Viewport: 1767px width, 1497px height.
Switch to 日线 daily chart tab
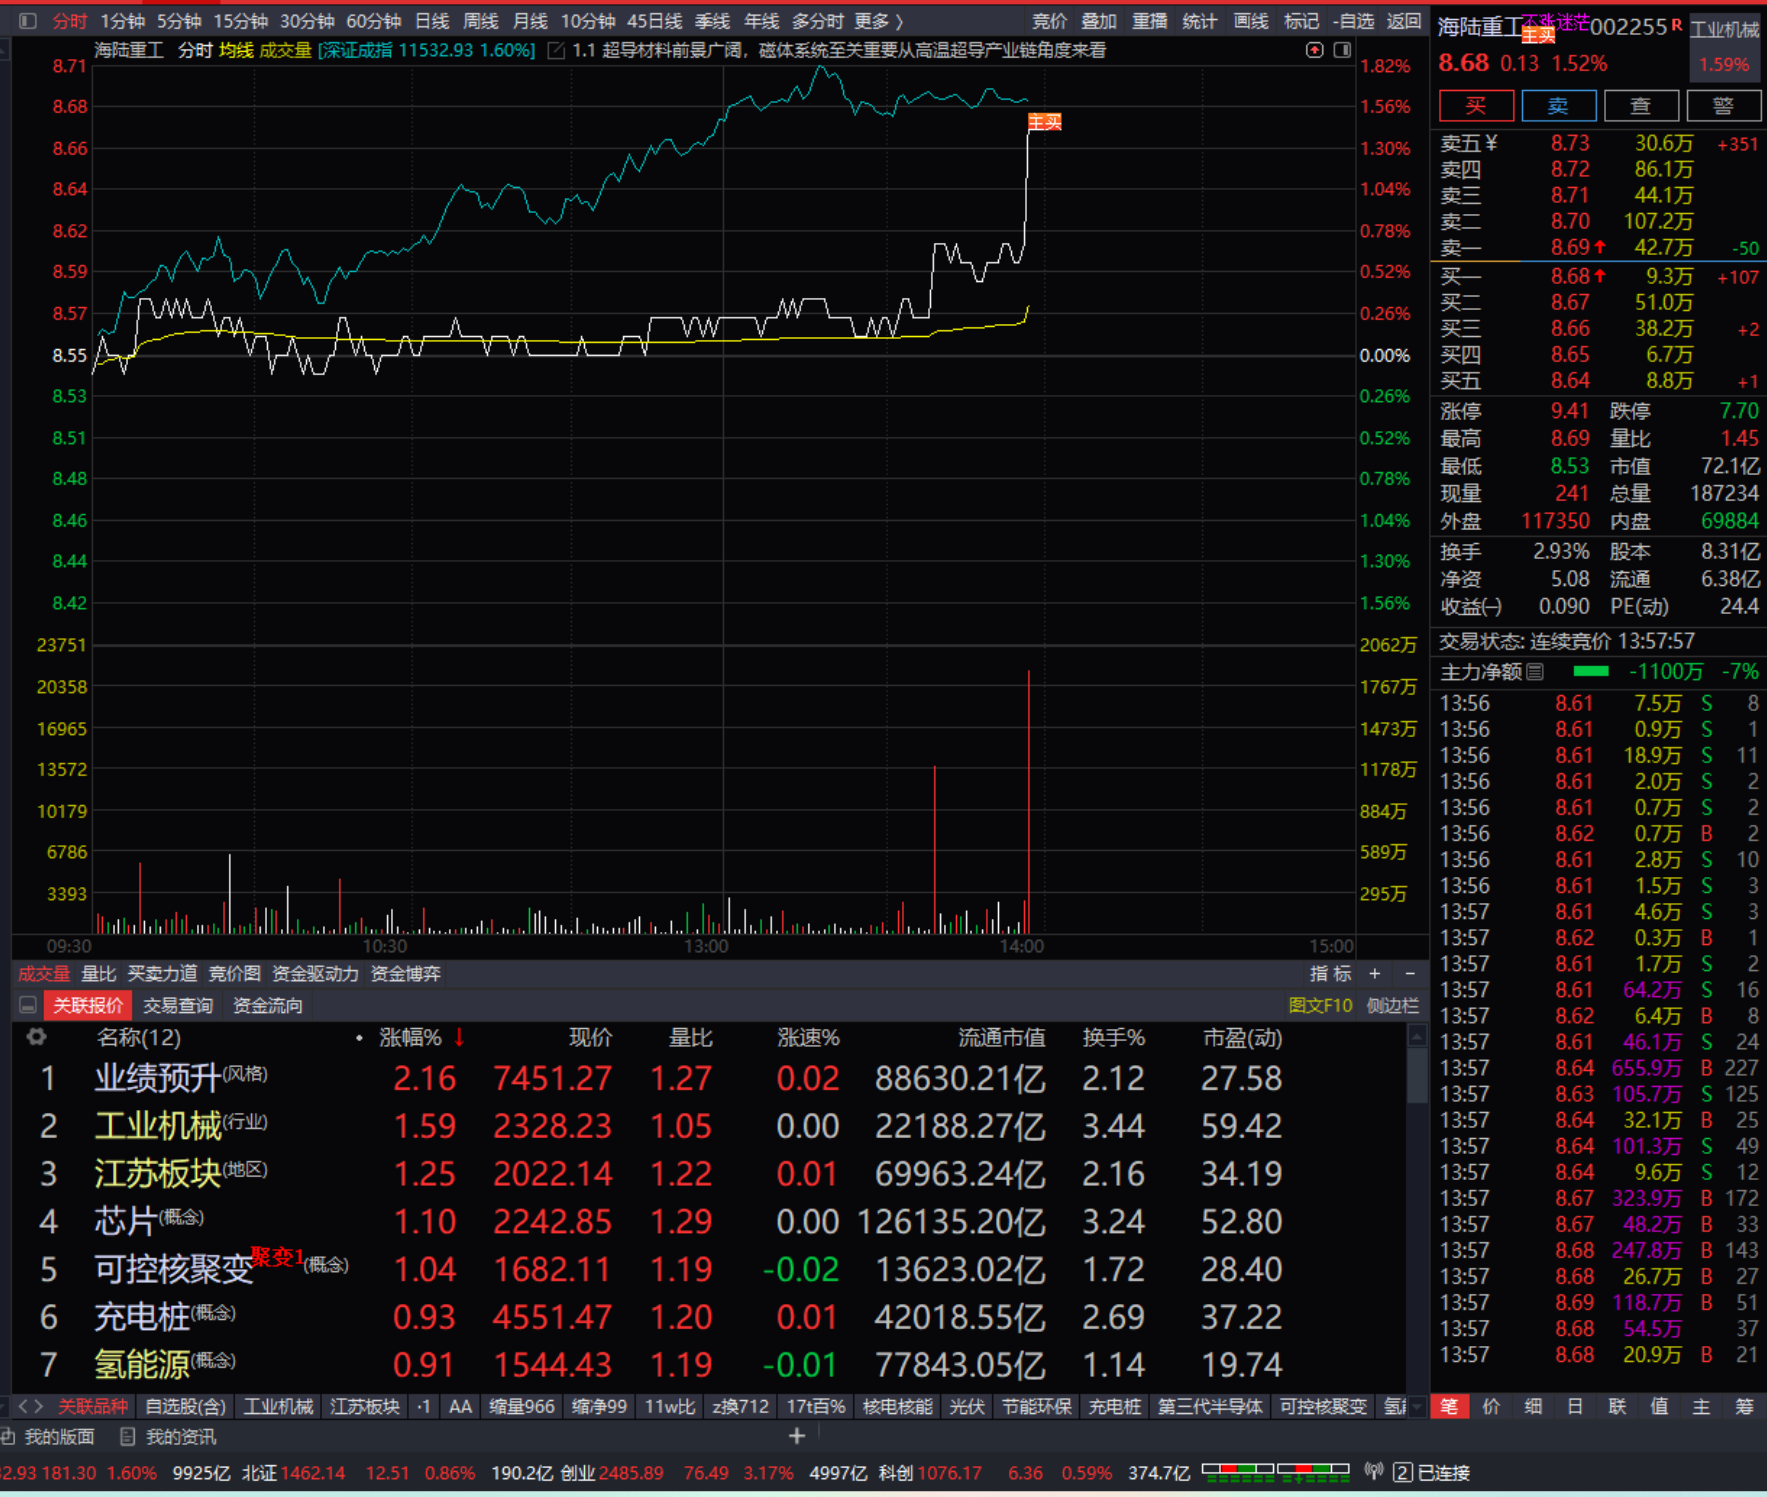432,21
